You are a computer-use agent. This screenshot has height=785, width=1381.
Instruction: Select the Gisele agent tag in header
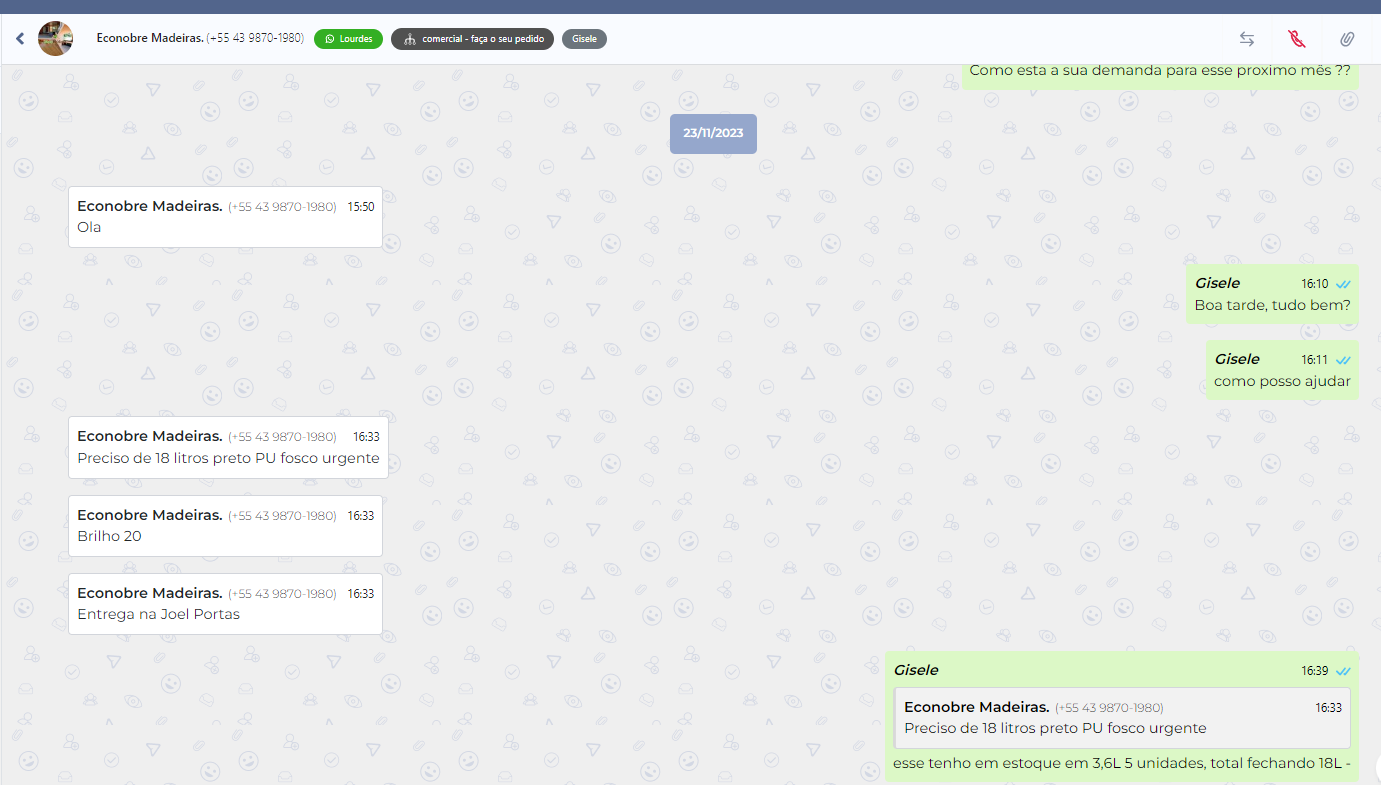[584, 39]
